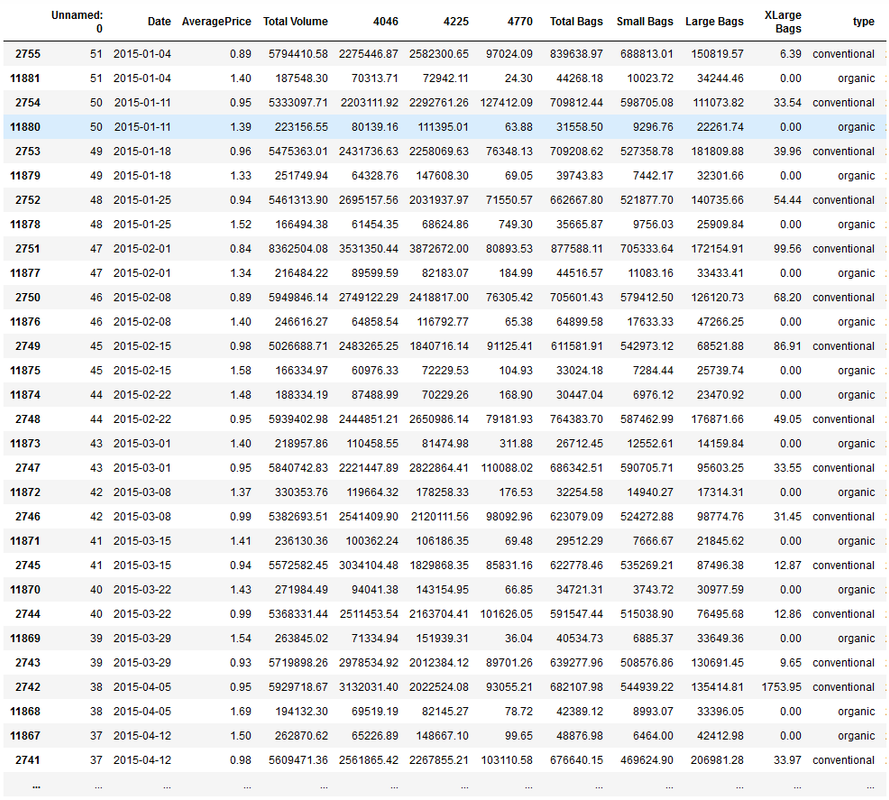This screenshot has height=800, width=889.
Task: Click 4046 value 3531350.44
Action: click(369, 249)
